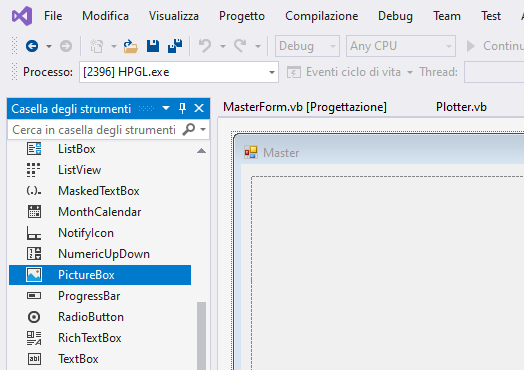Viewport: 524px width, 370px height.
Task: Select the NotifyIcon control icon
Action: tap(34, 233)
